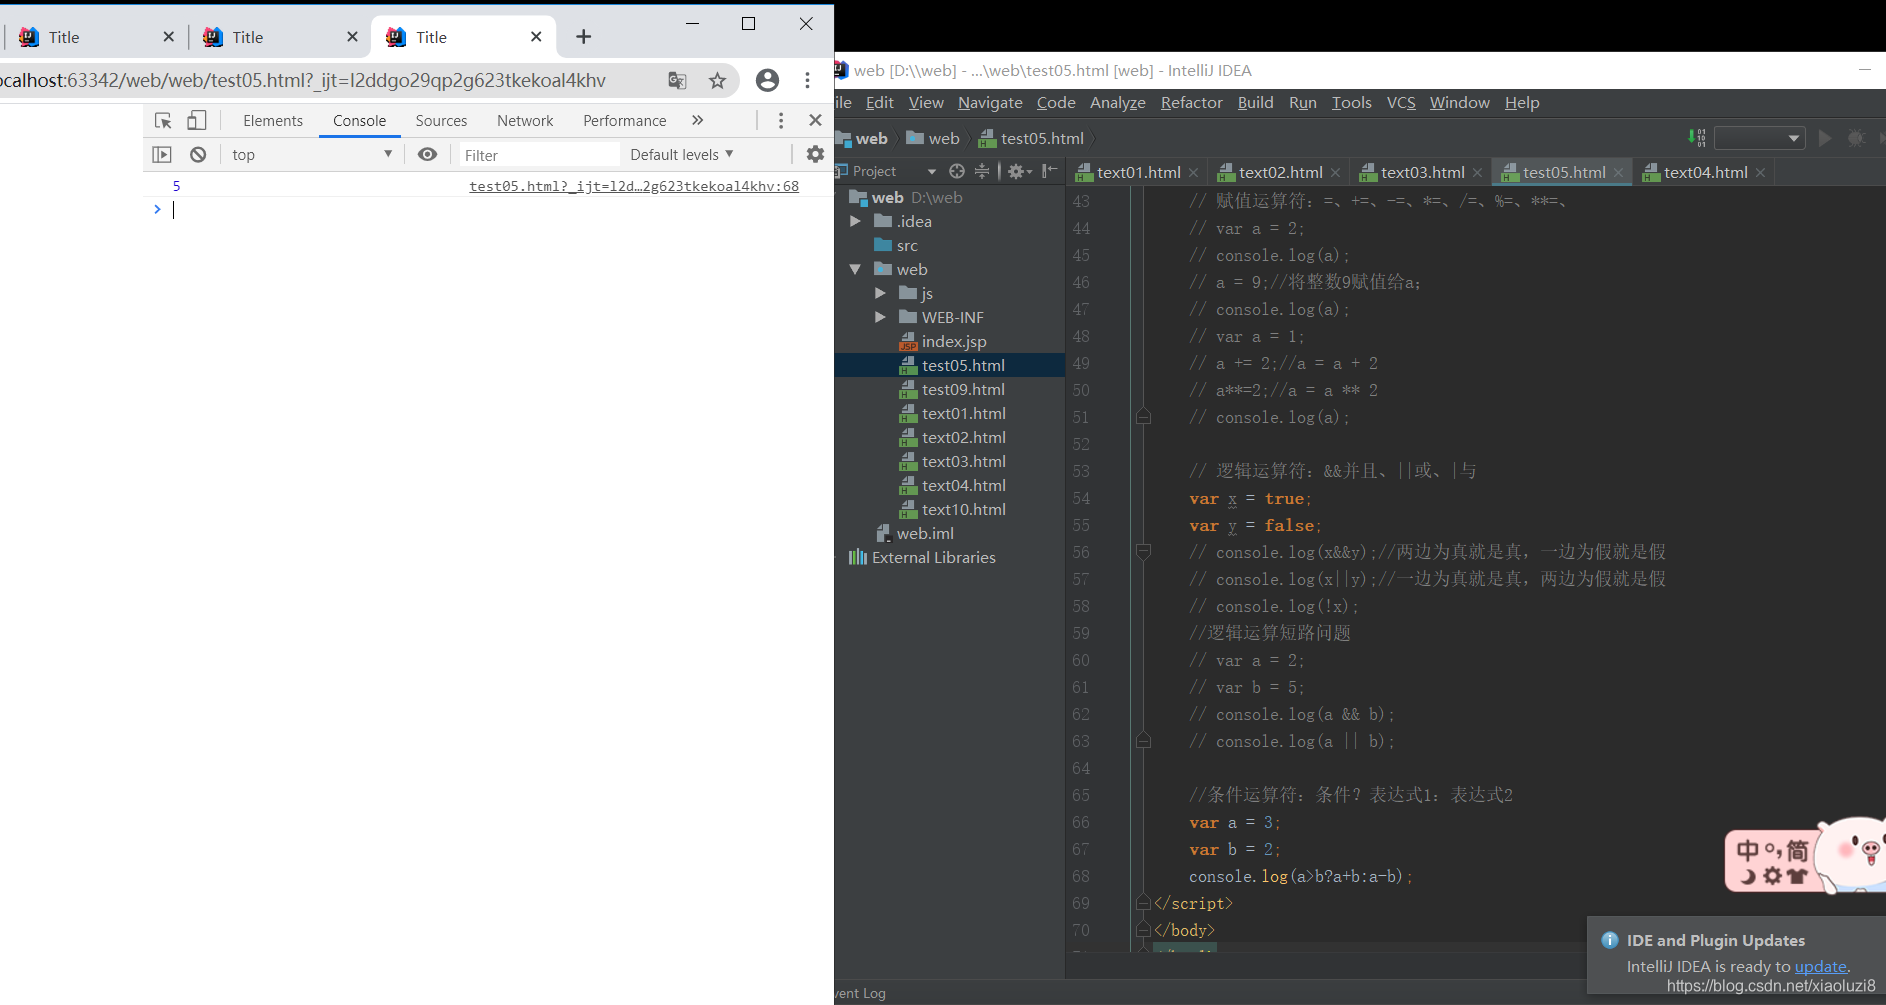The image size is (1886, 1005).
Task: Open the VCS menu in IntelliJ
Action: pyautogui.click(x=1401, y=102)
